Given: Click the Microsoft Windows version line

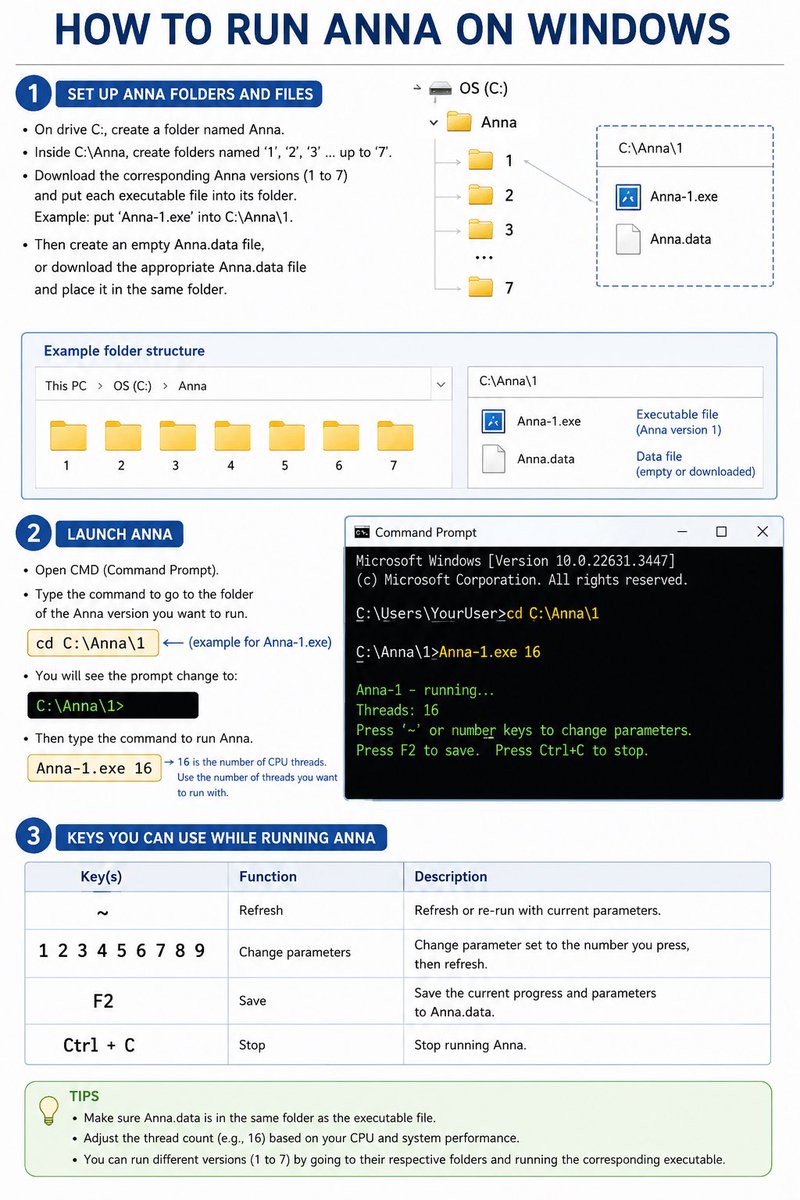Looking at the screenshot, I should [x=515, y=561].
